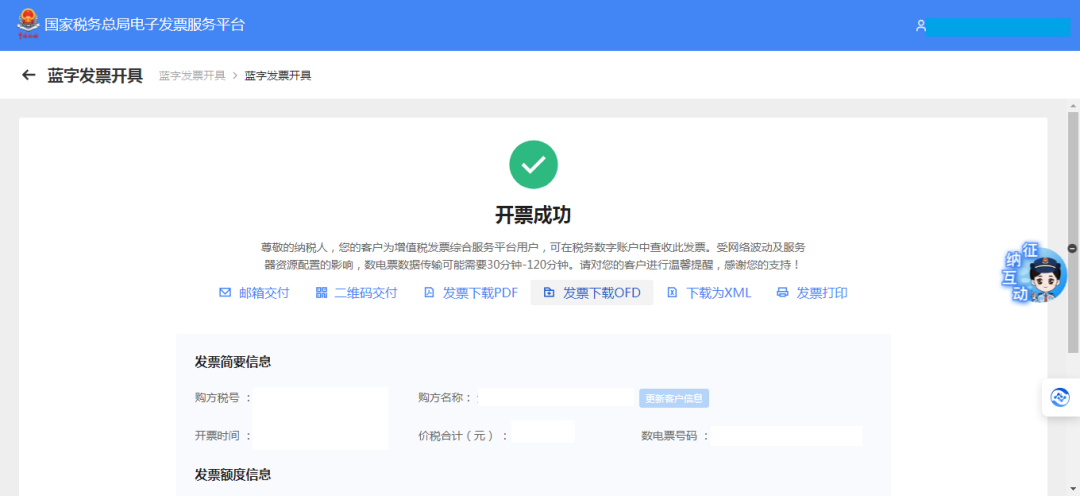Click the mail icon for 邮箱交付

(x=225, y=293)
